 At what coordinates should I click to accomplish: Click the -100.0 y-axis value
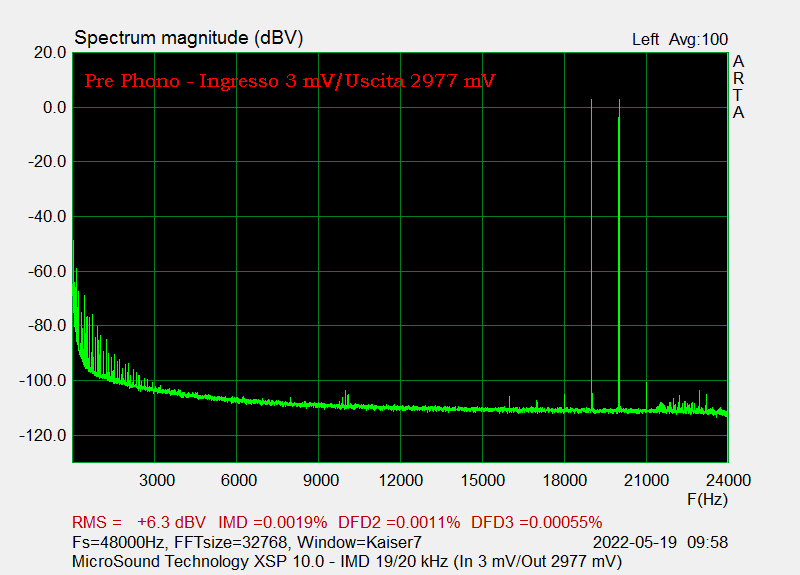tap(43, 381)
